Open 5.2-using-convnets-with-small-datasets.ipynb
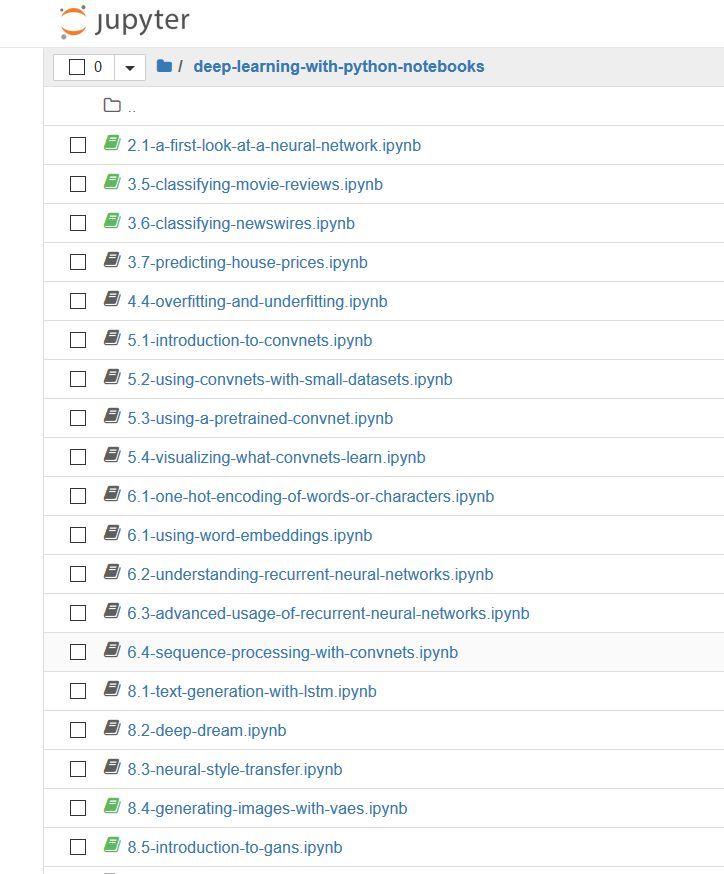This screenshot has width=724, height=874. point(290,380)
